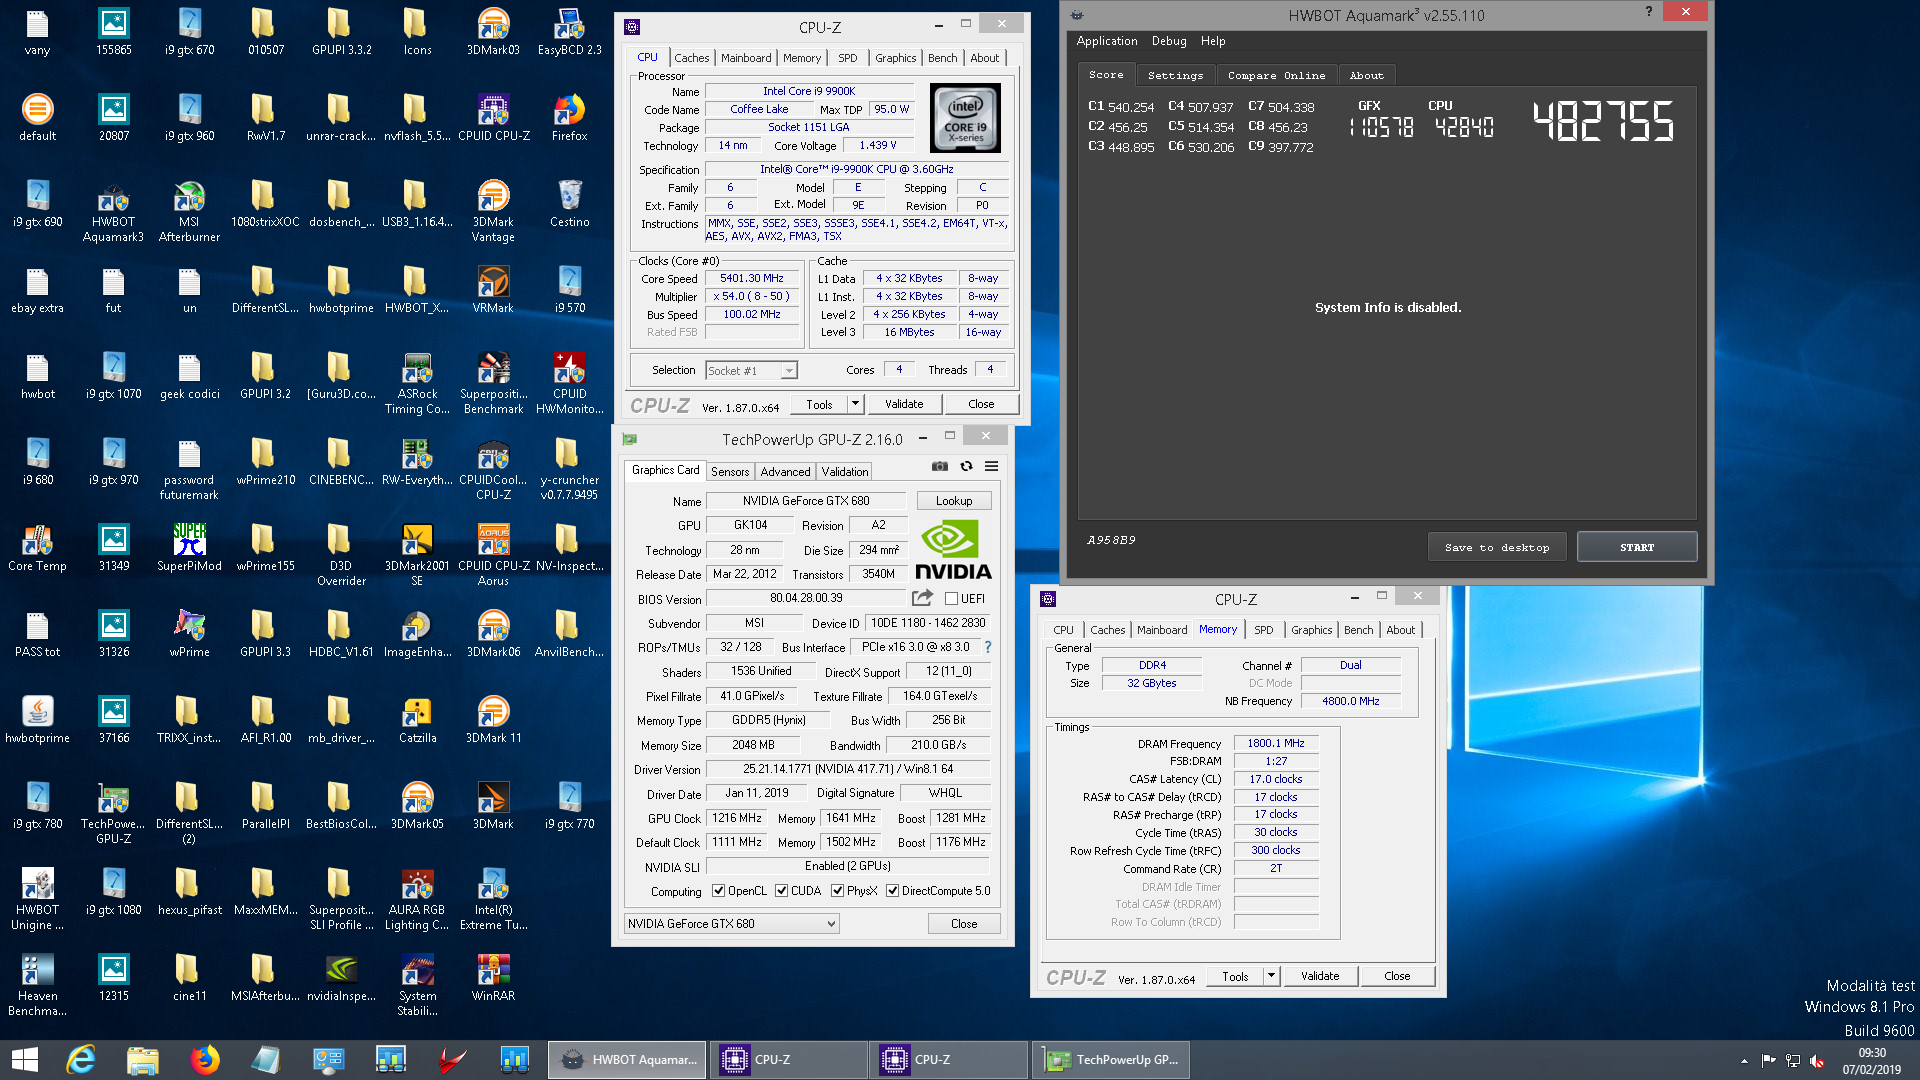
Task: Open the Compare Online tab in Aquamark
Action: (x=1276, y=75)
